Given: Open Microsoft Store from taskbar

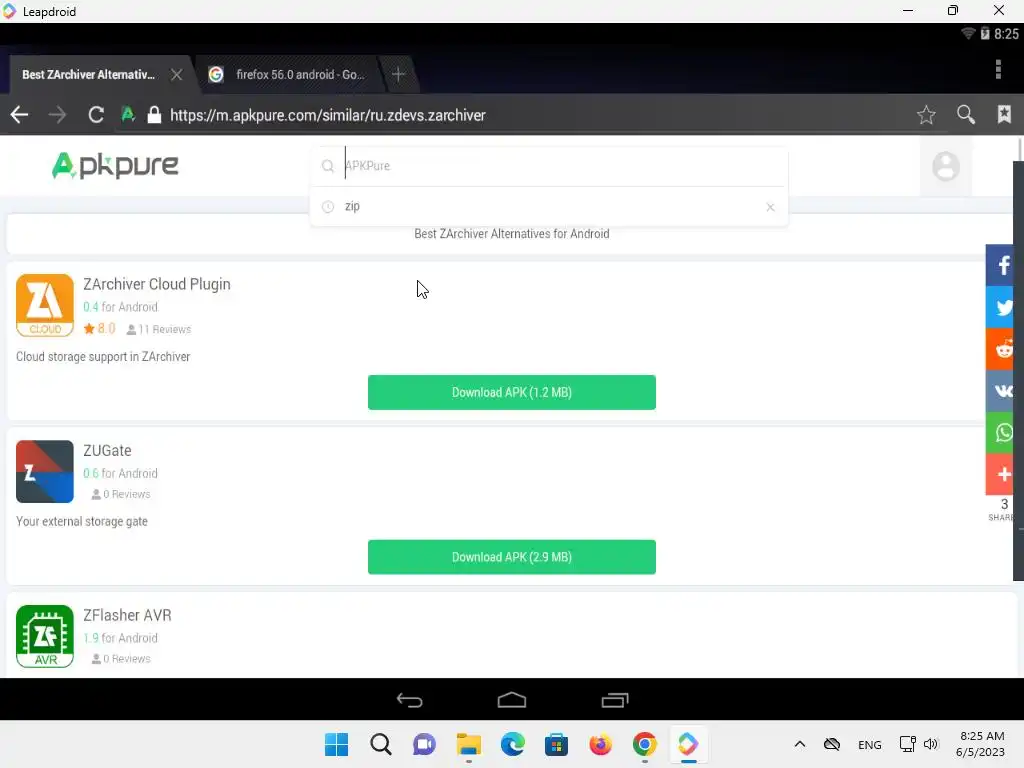Looking at the screenshot, I should (x=556, y=744).
